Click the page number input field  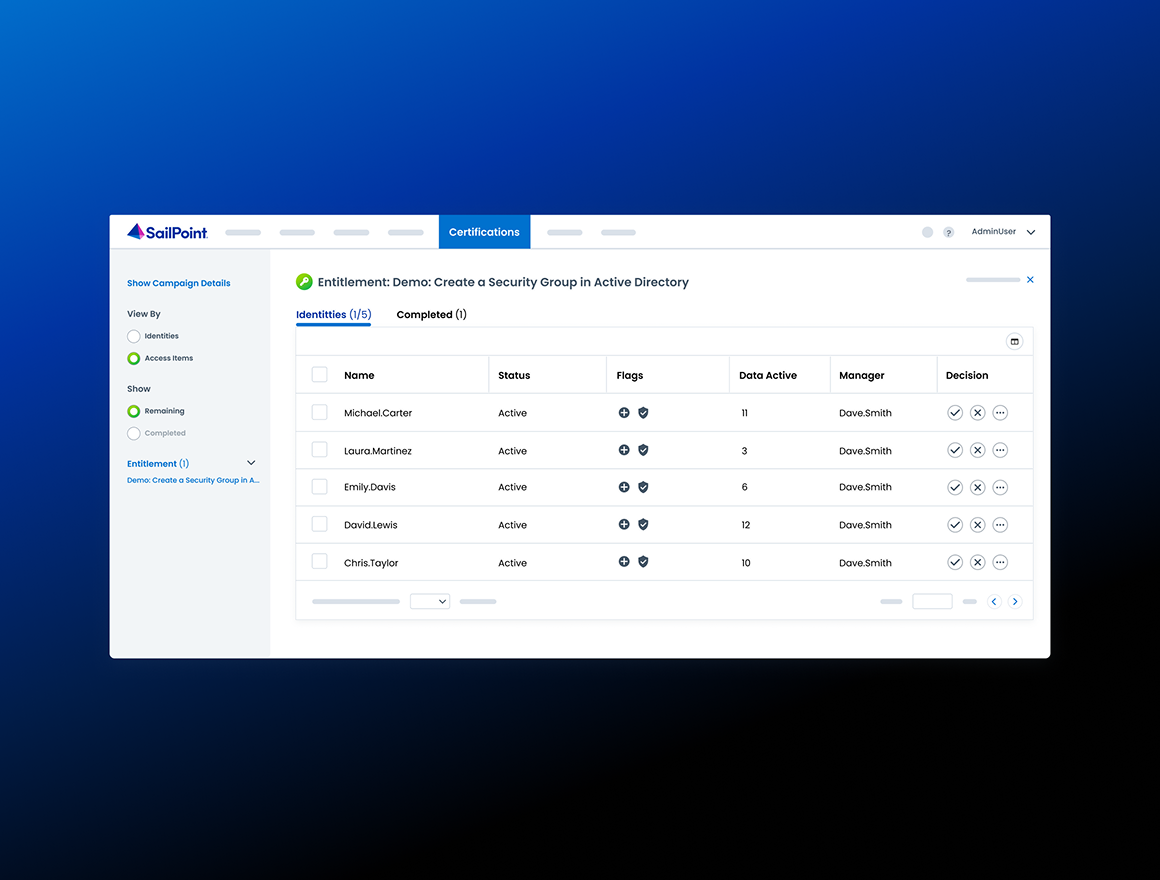[932, 601]
